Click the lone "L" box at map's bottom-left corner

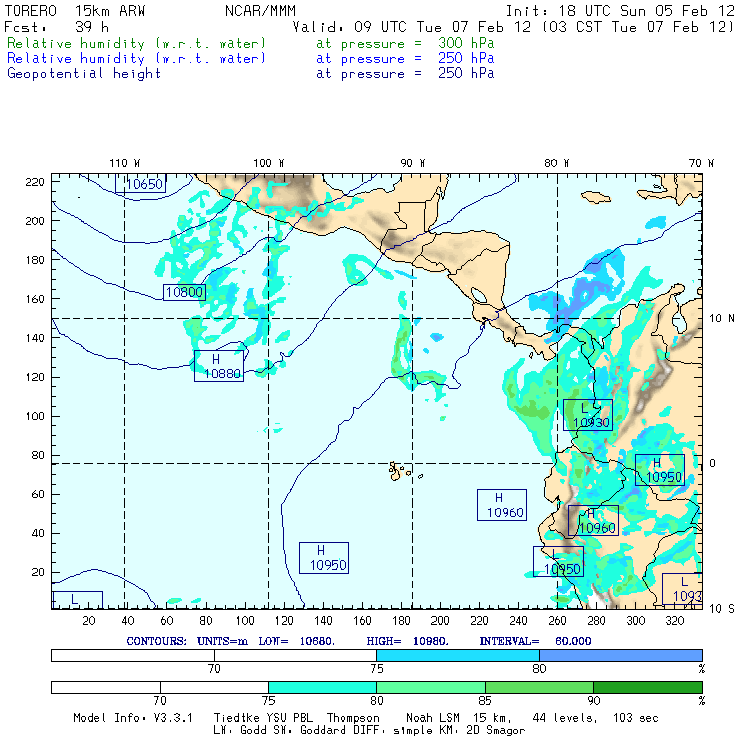77,600
